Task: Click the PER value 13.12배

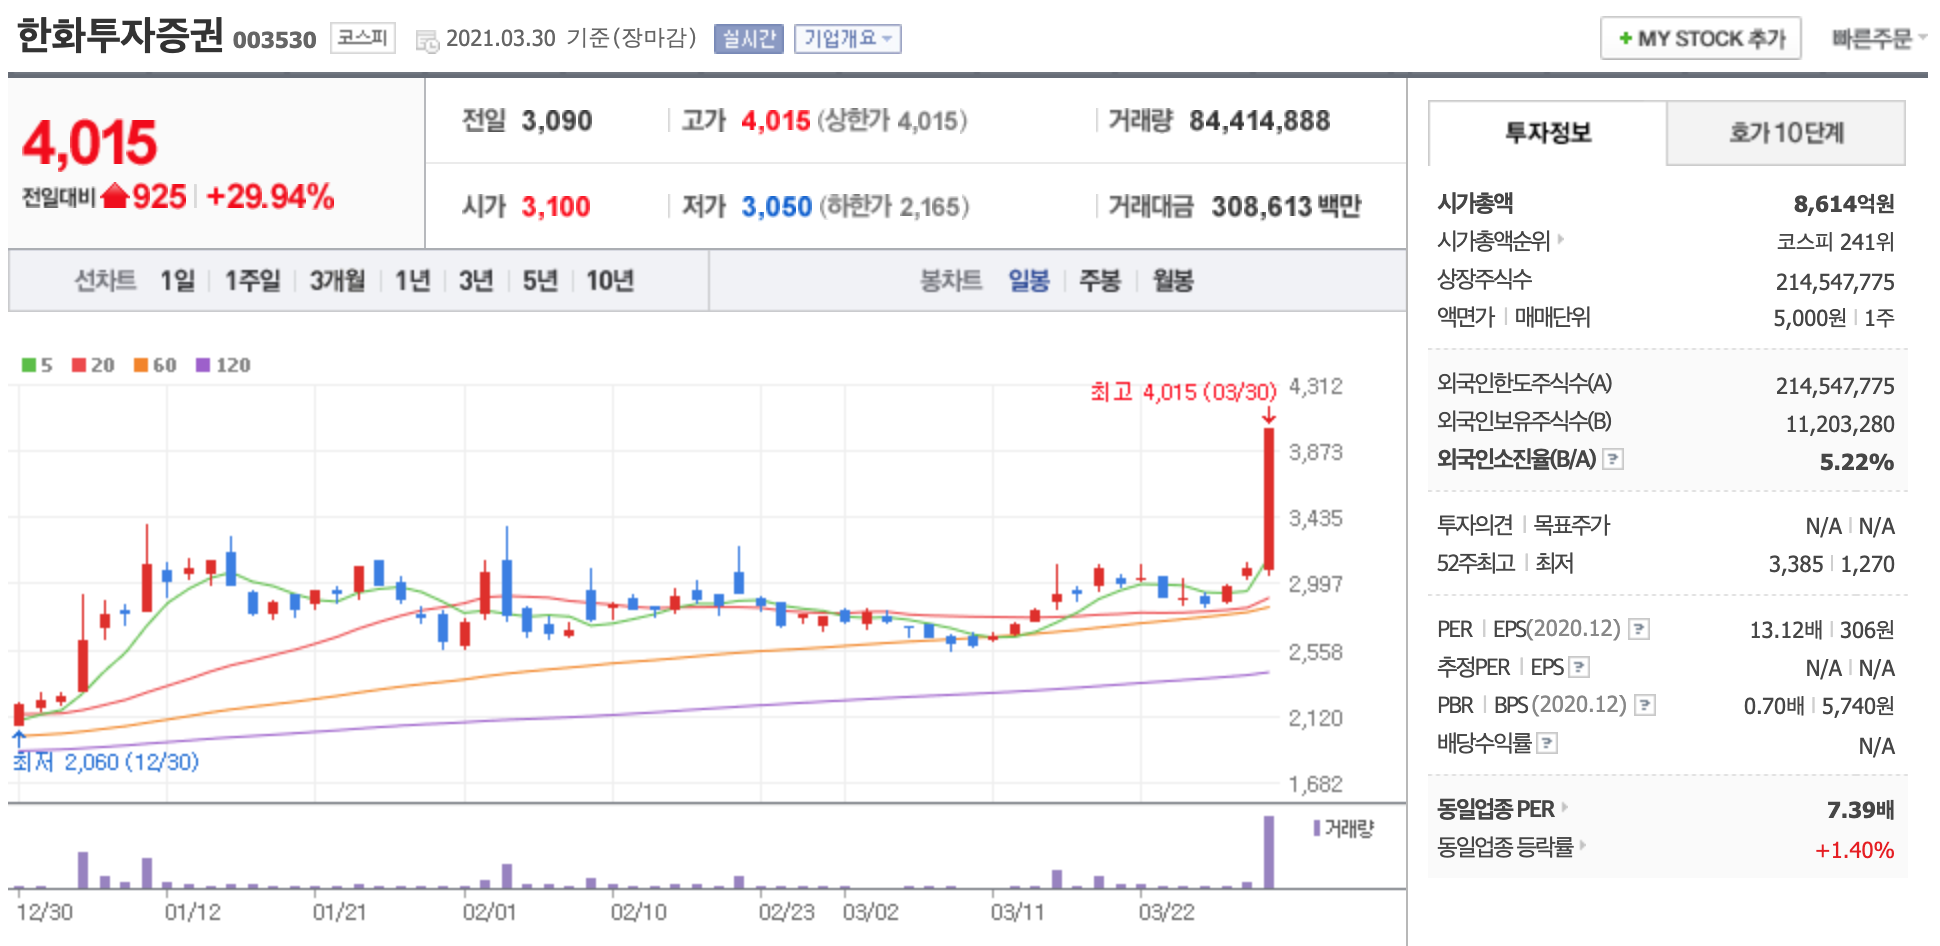Action: [1785, 630]
